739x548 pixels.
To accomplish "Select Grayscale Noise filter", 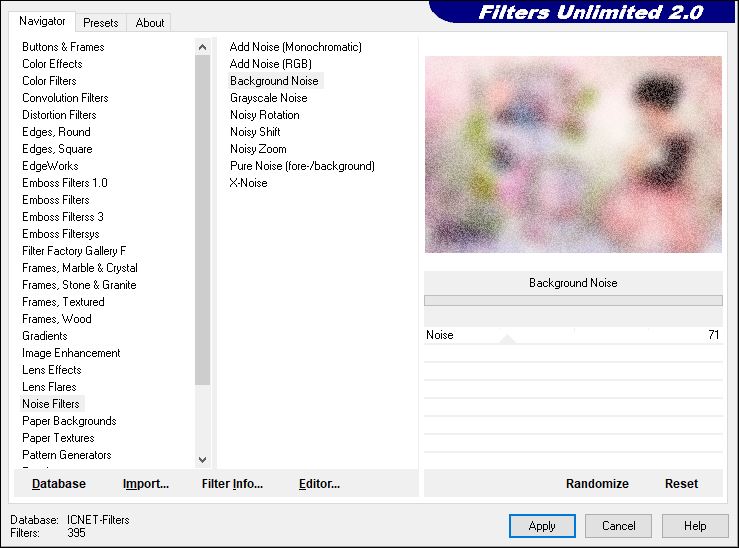I will tap(269, 98).
